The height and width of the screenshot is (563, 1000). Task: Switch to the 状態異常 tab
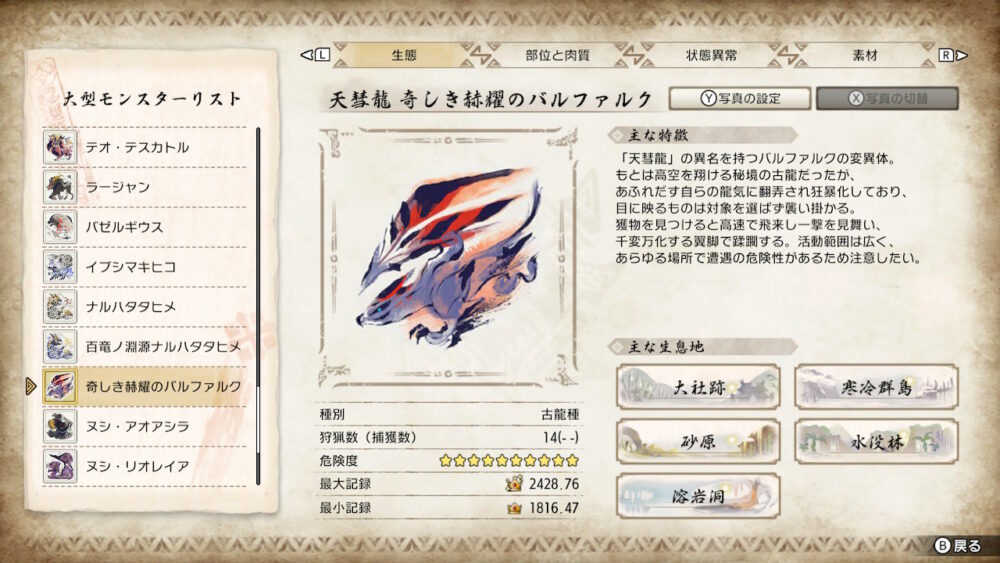pos(711,55)
